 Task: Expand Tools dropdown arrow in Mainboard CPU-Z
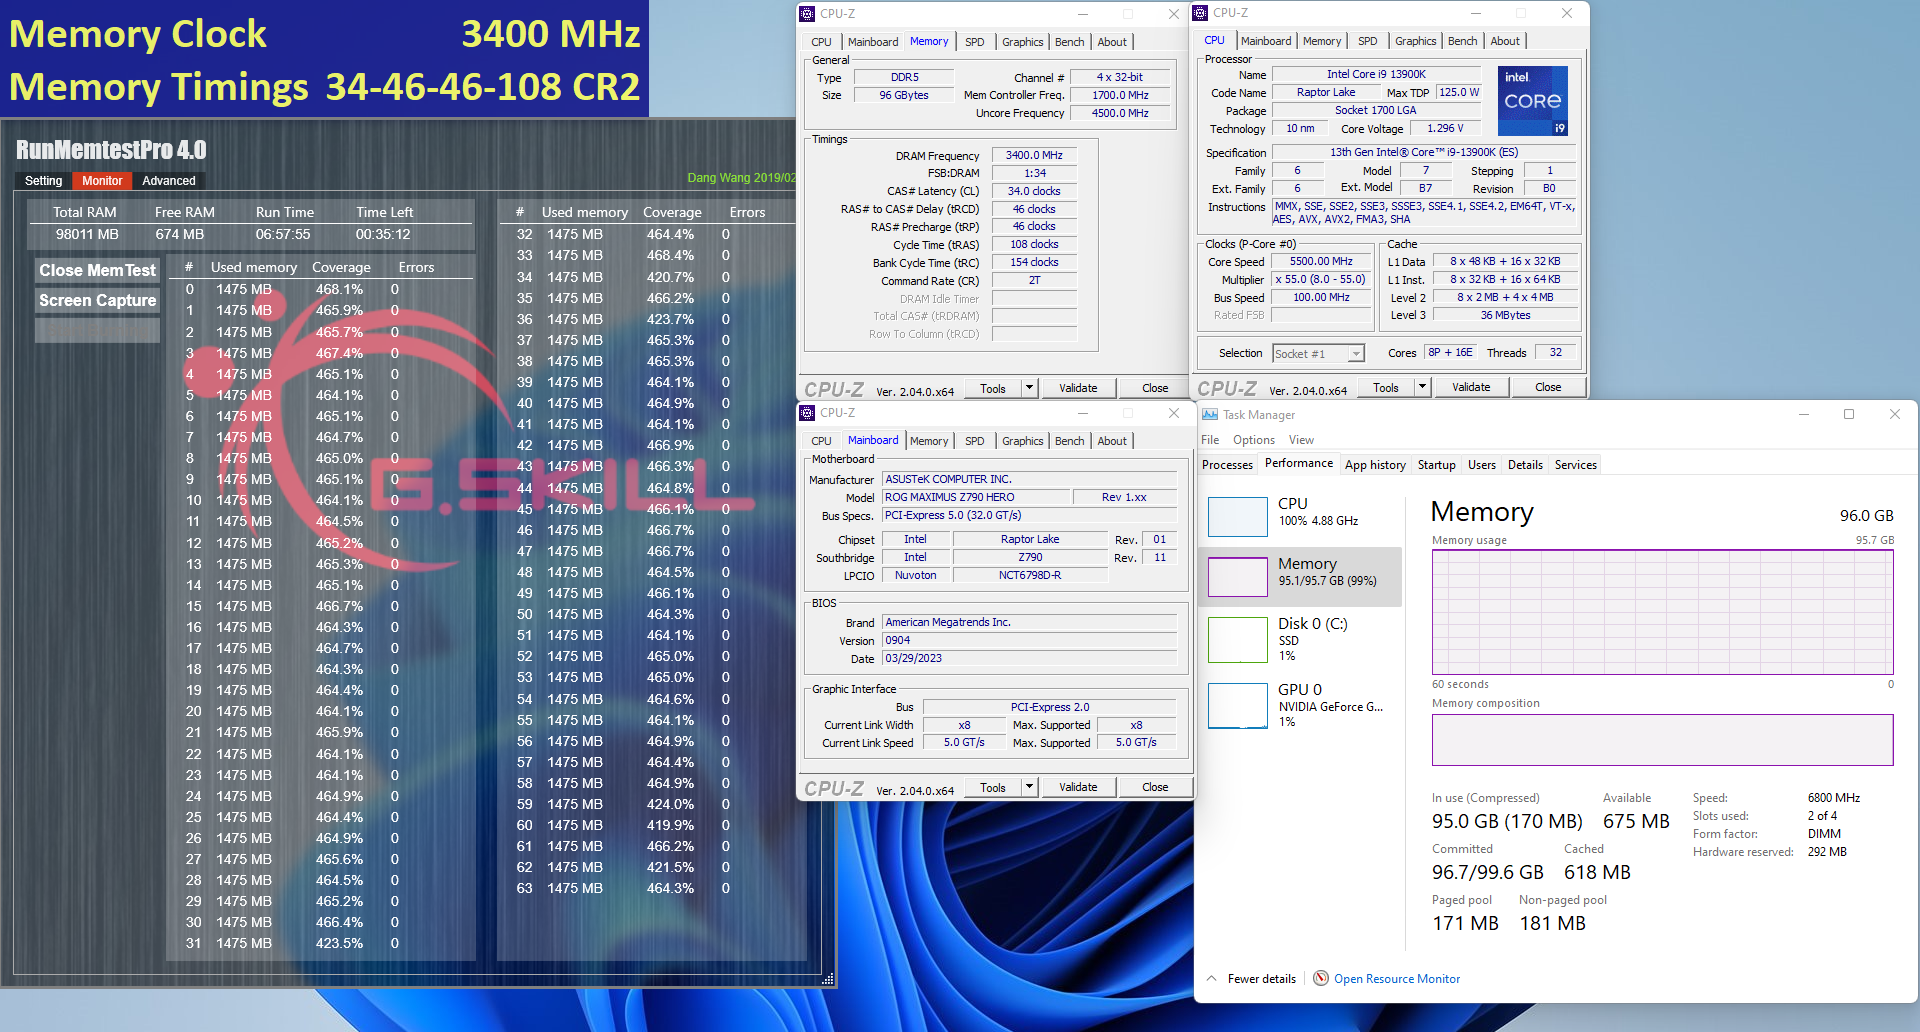pos(1028,787)
